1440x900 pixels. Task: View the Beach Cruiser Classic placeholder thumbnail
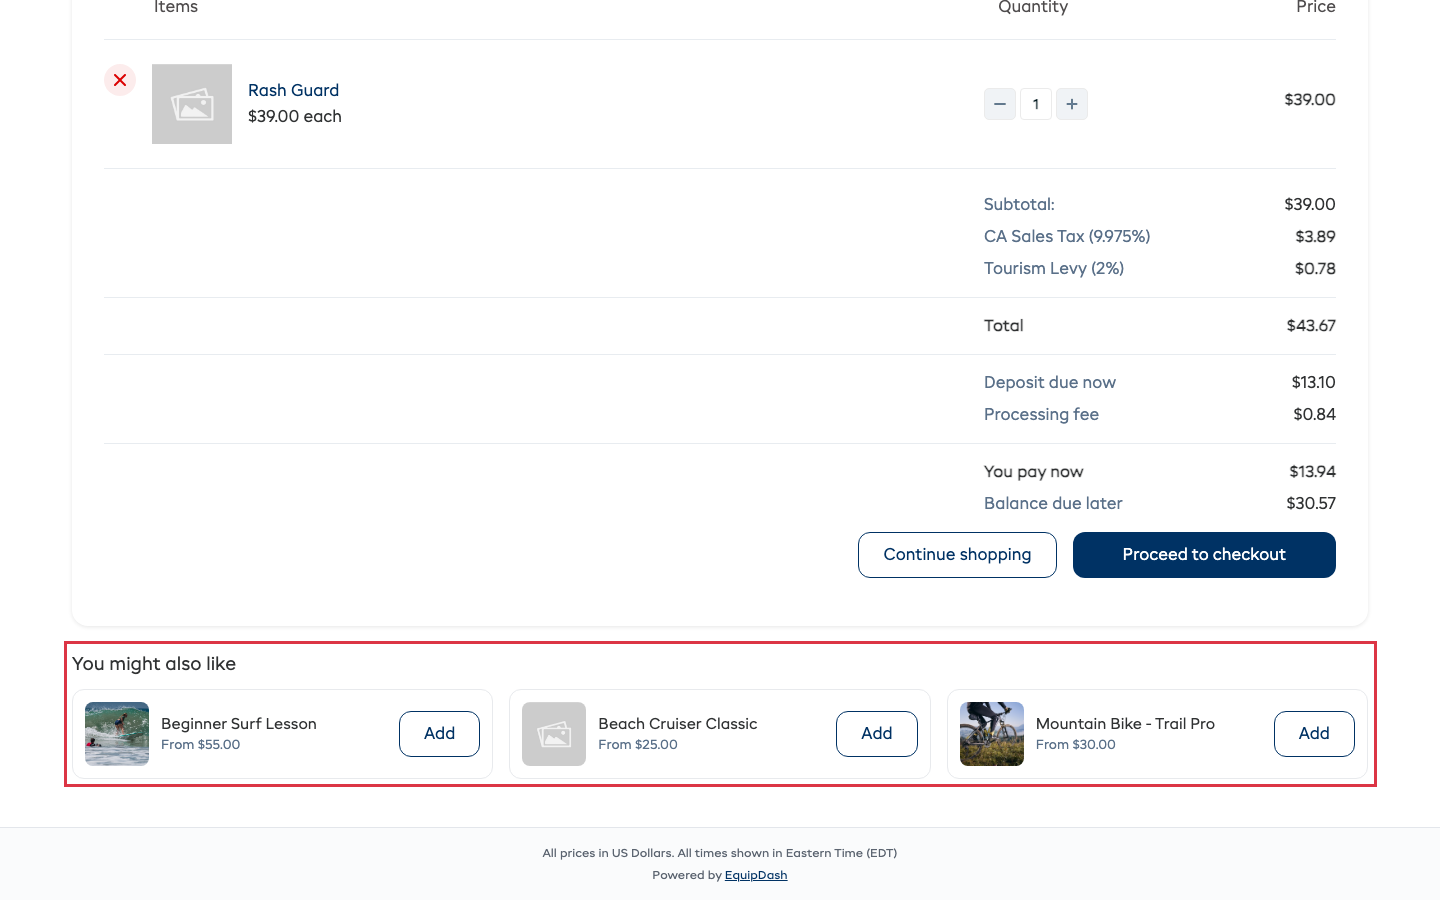tap(554, 734)
